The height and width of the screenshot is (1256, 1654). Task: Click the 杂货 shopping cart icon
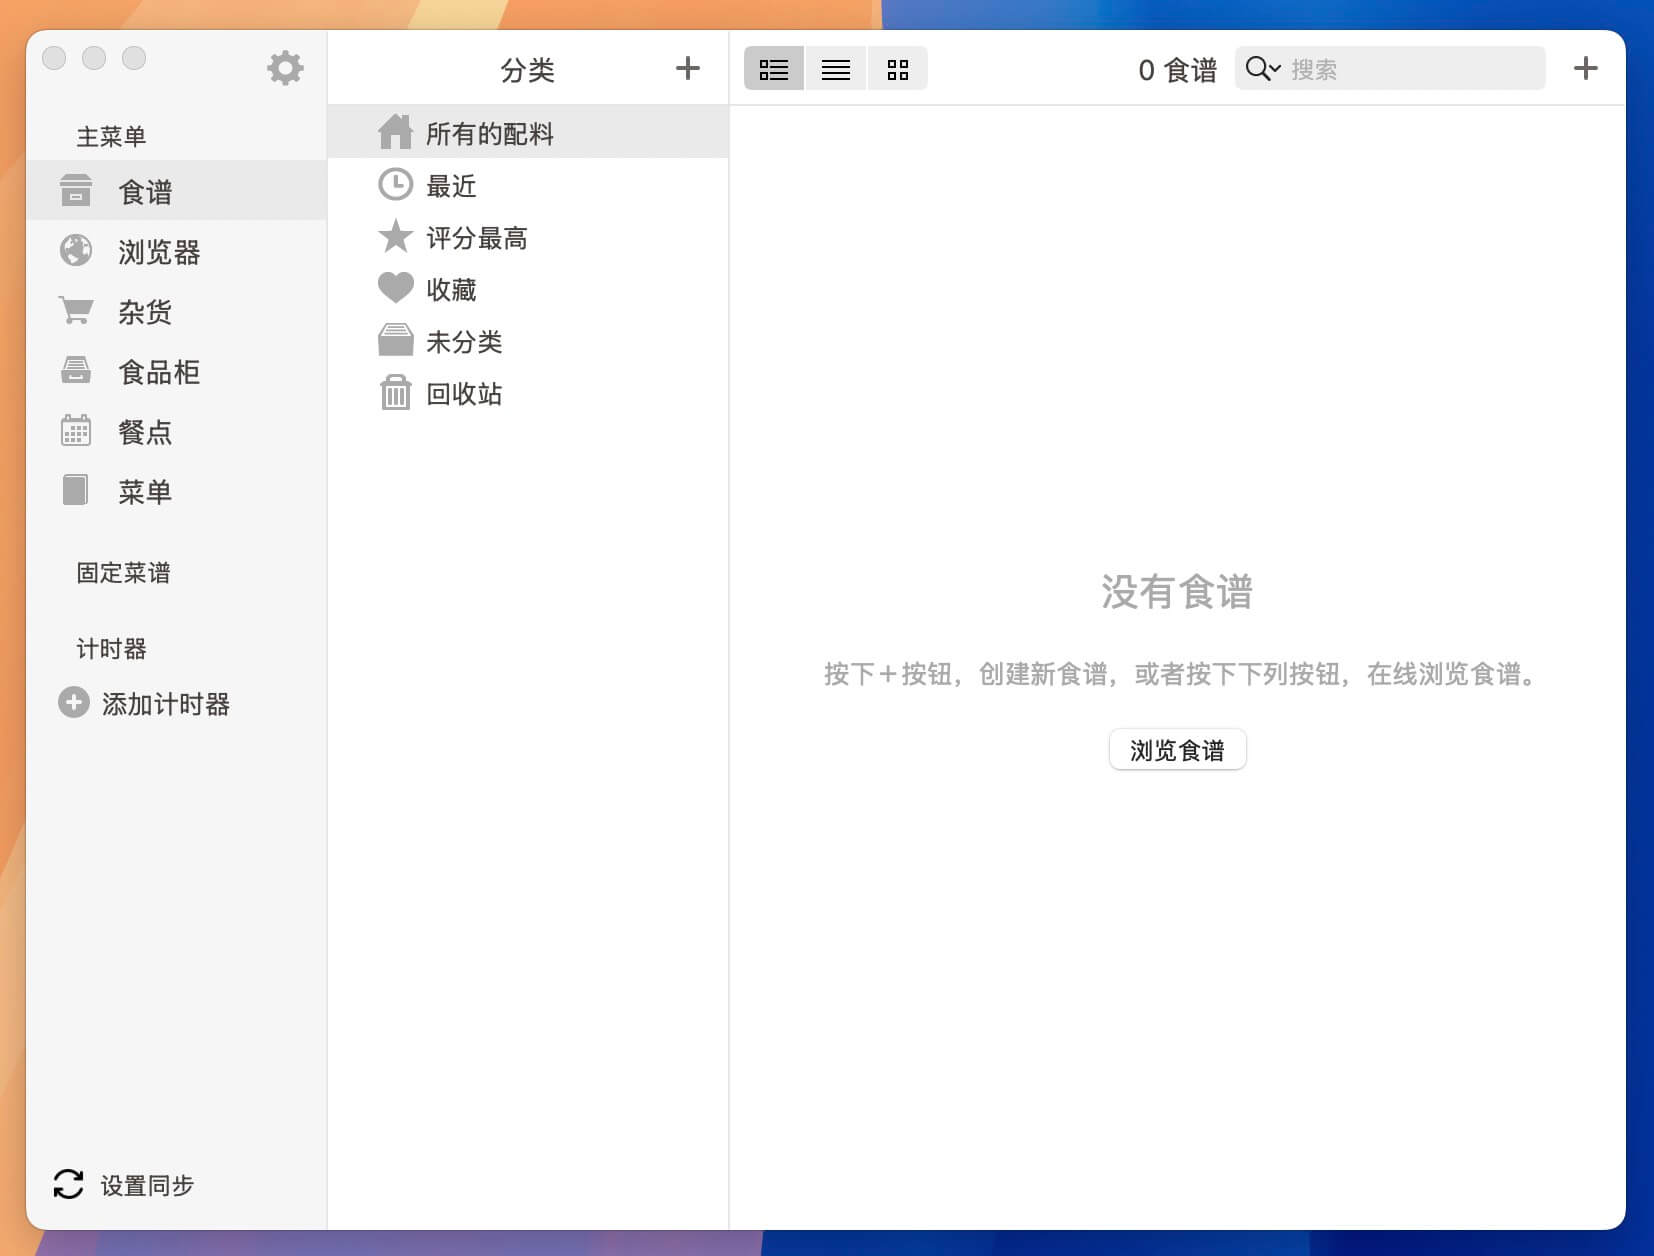pos(76,311)
